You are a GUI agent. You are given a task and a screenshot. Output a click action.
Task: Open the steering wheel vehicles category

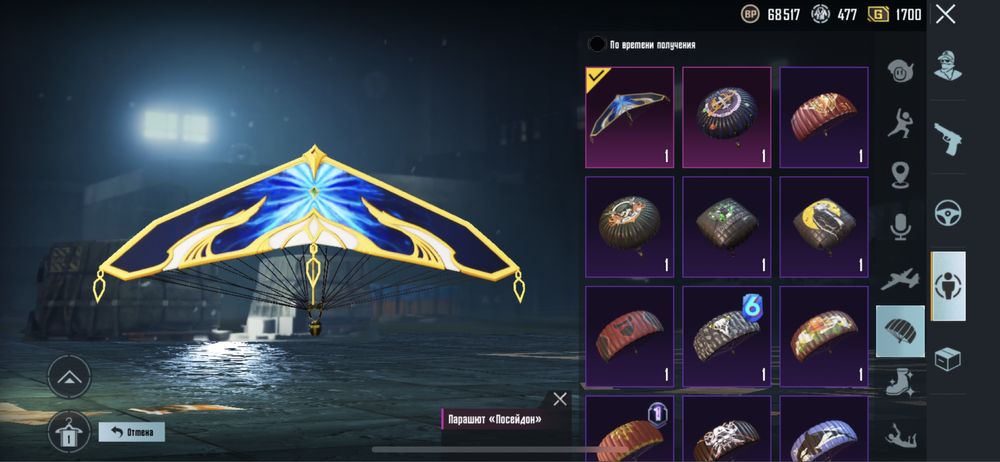tap(948, 213)
